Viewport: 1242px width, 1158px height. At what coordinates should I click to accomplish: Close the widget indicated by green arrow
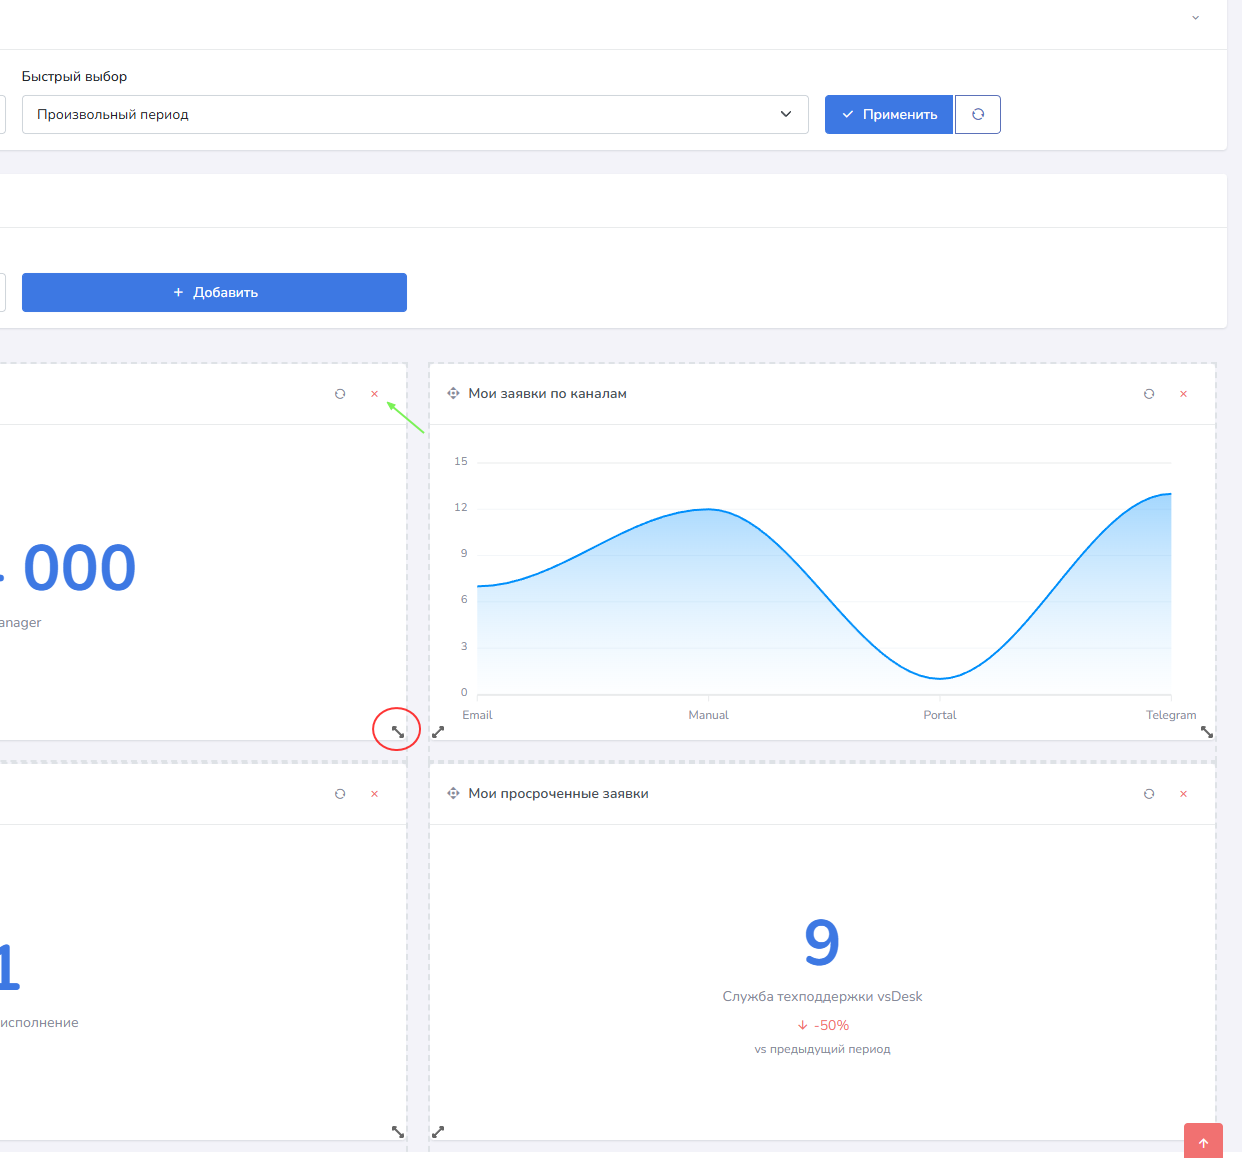click(375, 394)
